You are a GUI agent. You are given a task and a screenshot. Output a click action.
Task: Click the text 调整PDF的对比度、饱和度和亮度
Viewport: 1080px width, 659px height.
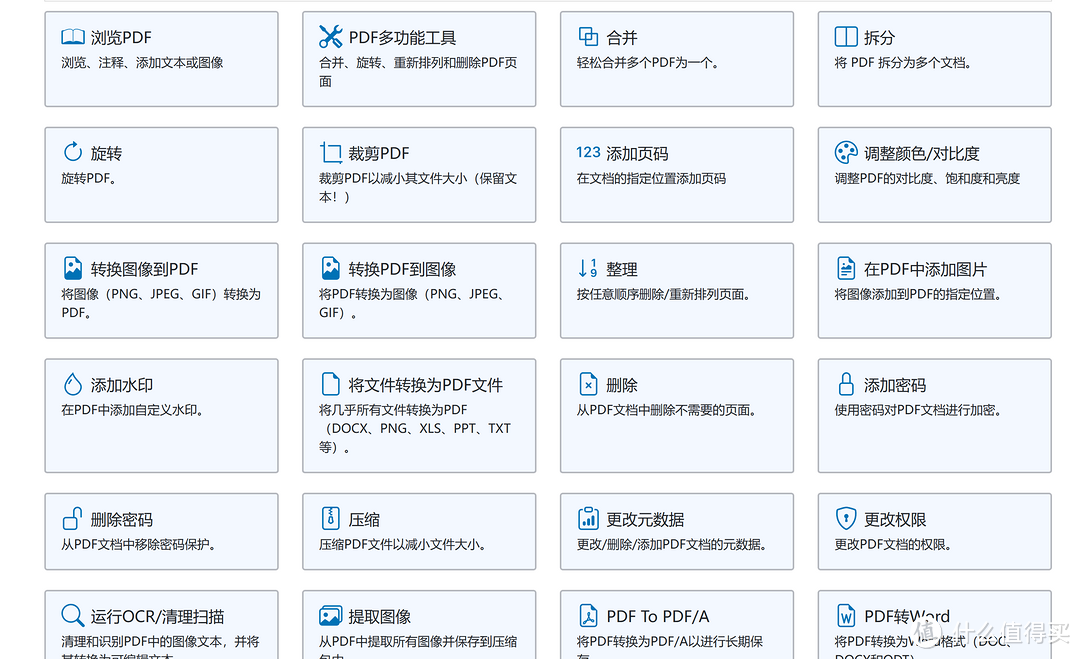click(x=927, y=178)
